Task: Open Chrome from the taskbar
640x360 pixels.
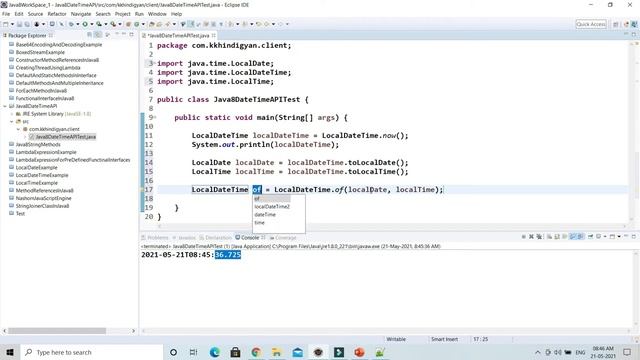Action: tap(256, 352)
